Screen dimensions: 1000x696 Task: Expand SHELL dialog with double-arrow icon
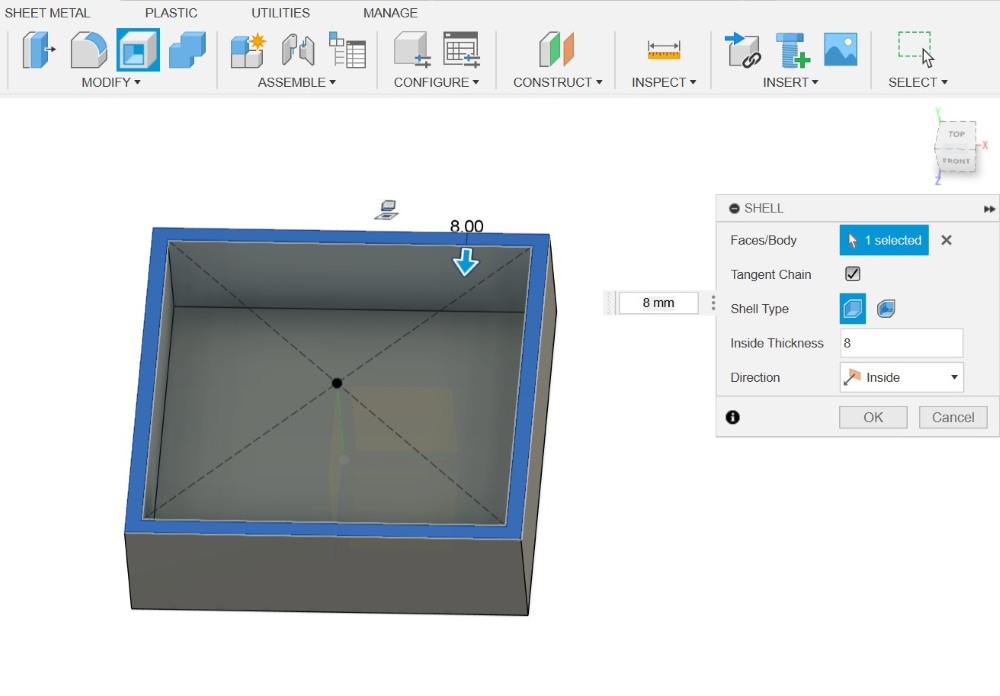tap(989, 209)
